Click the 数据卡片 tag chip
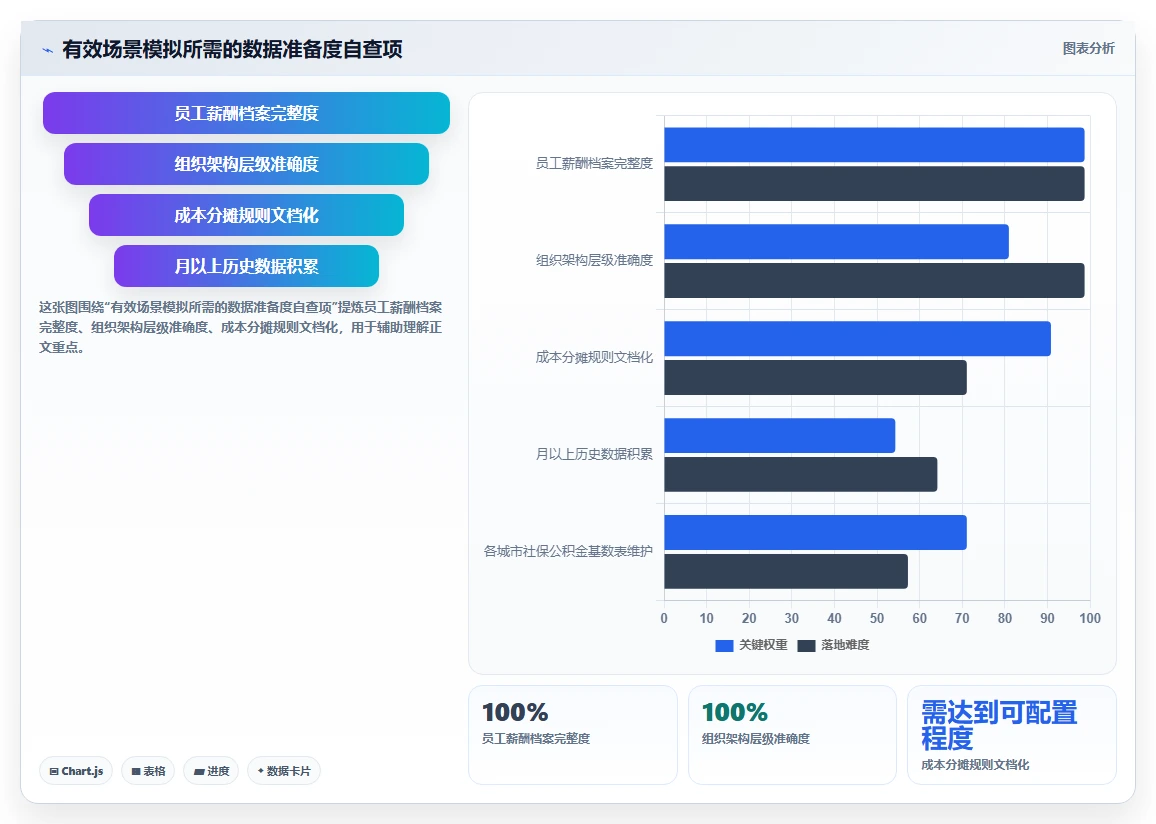1156x824 pixels. (284, 771)
